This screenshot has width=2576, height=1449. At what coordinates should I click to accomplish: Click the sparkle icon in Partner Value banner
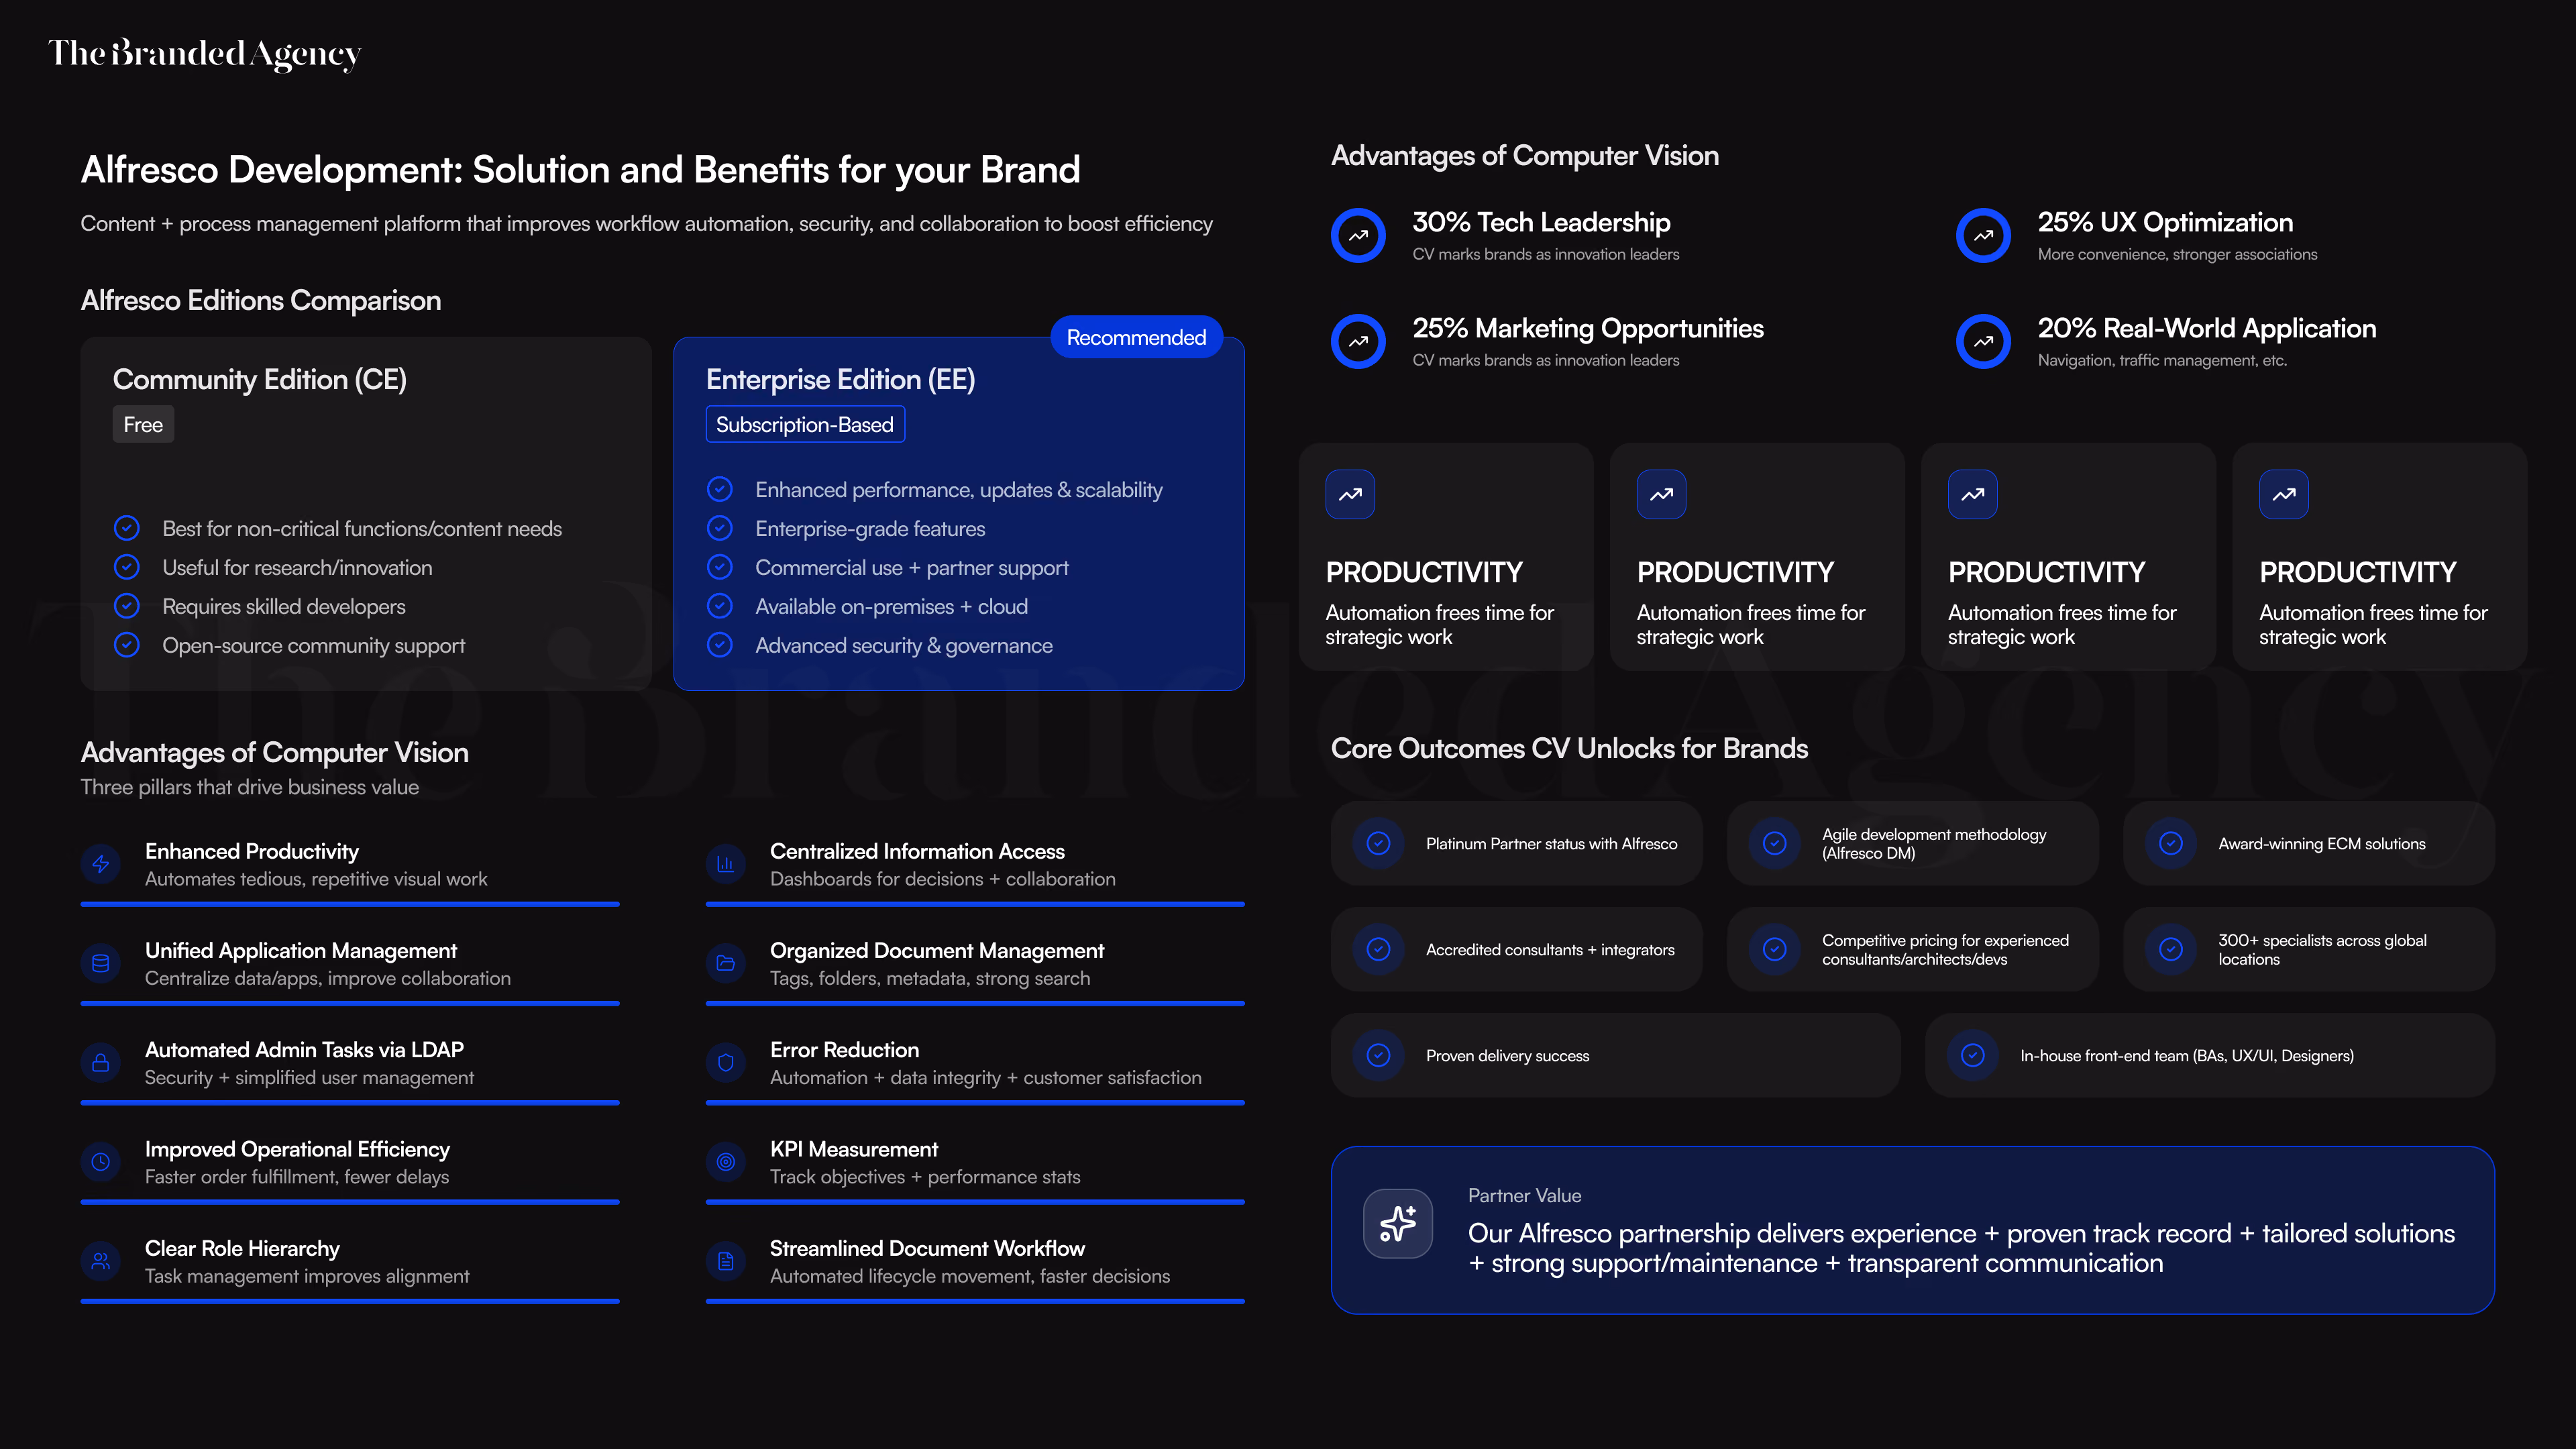coord(1398,1223)
